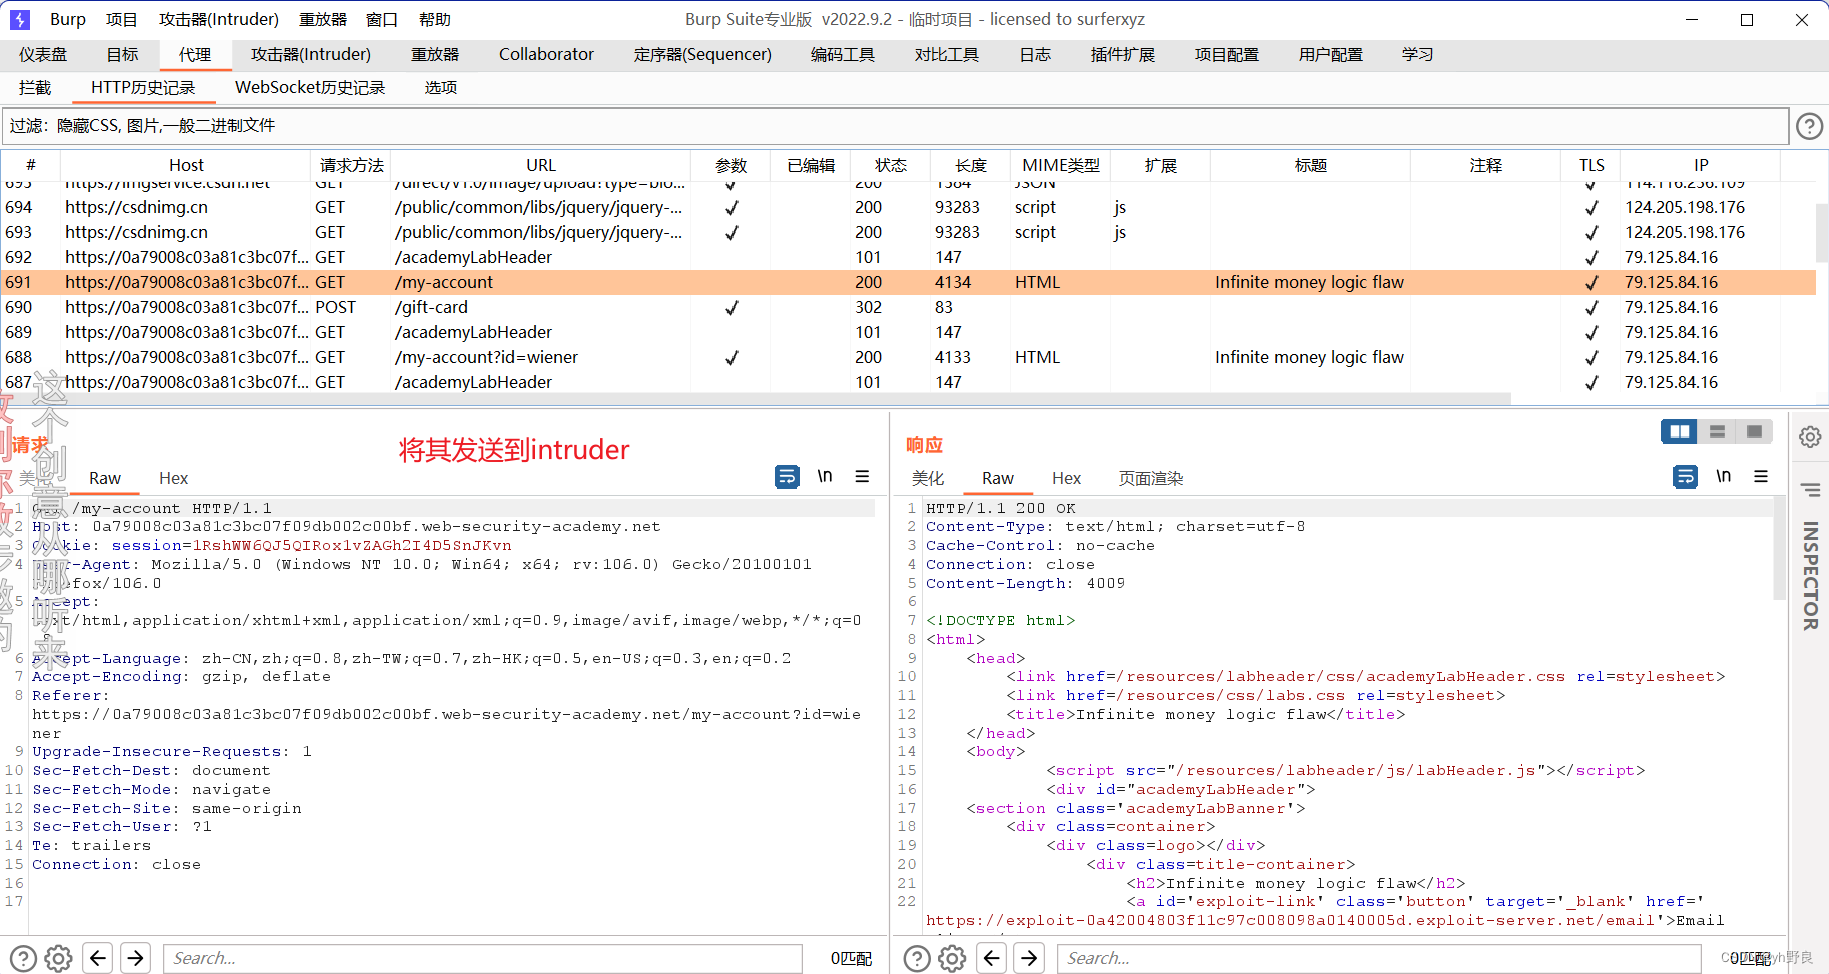Screen dimensions: 1829x974
Task: Switch to 对比工具 tab
Action: pyautogui.click(x=947, y=55)
